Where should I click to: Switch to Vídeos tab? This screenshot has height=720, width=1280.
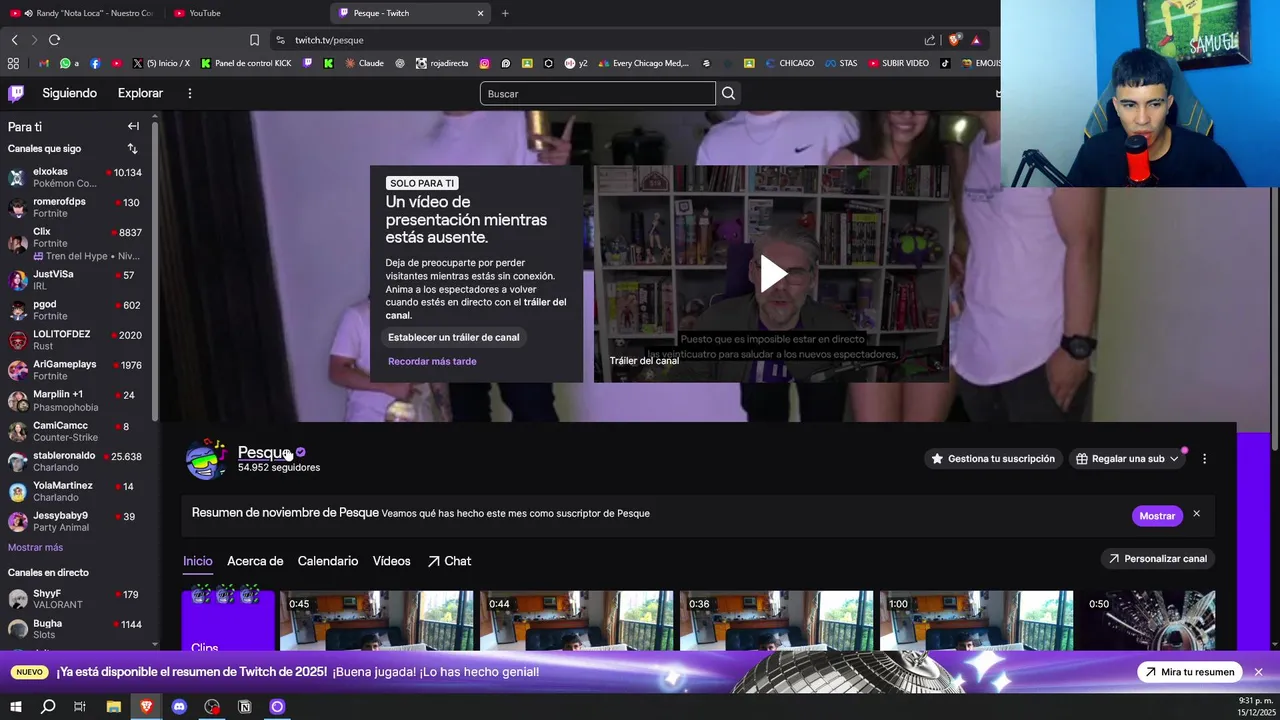click(x=392, y=561)
